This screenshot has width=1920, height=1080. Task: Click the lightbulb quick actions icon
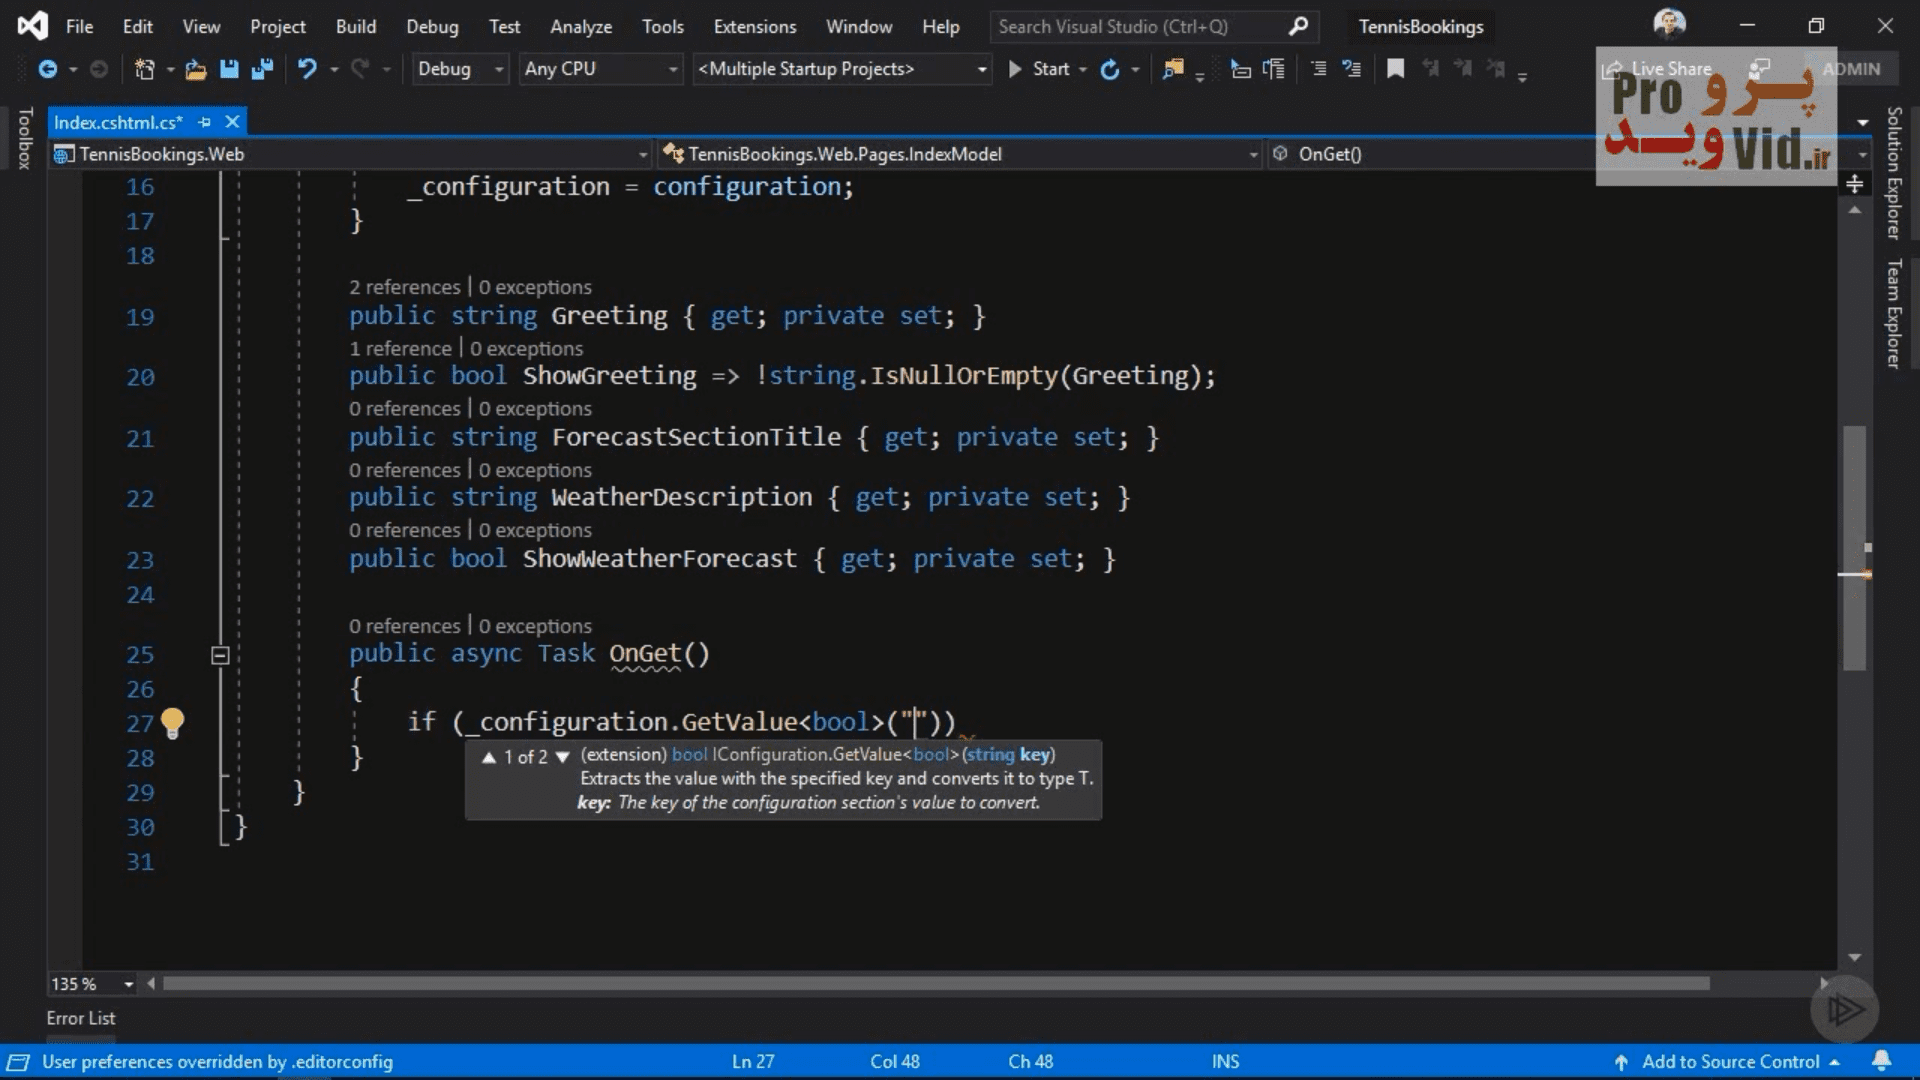coord(172,722)
